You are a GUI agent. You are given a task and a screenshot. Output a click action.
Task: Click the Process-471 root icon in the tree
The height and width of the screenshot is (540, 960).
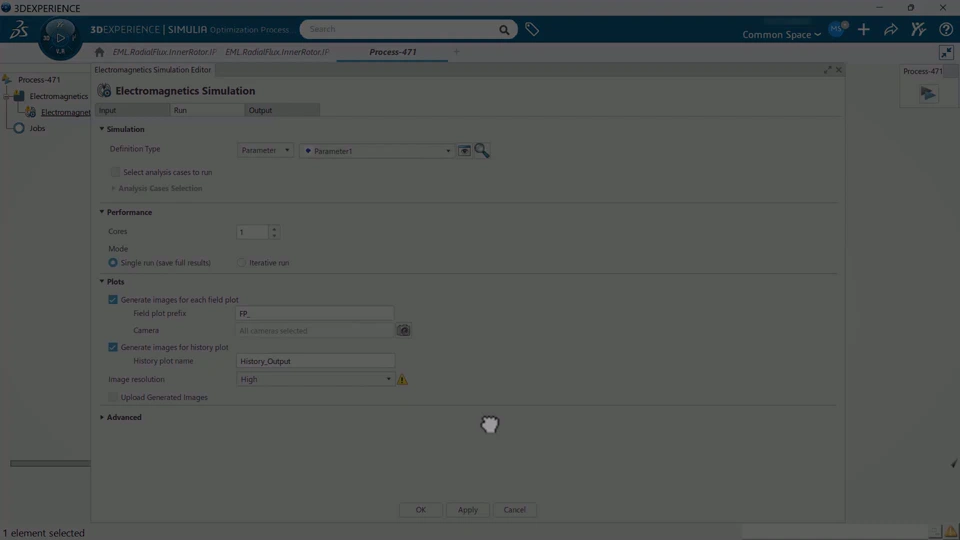click(7, 80)
